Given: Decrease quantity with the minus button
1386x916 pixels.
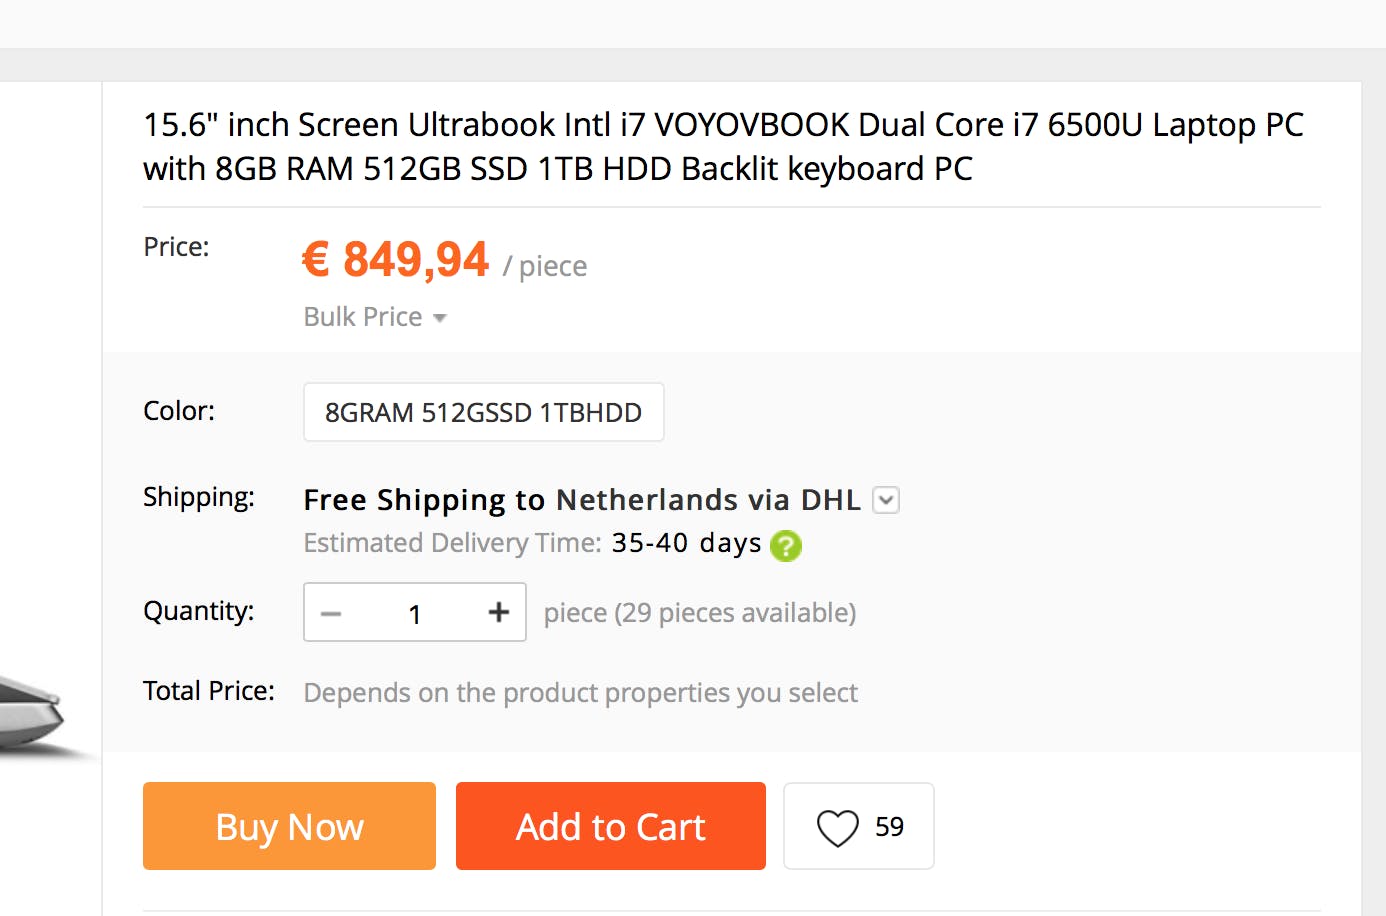Looking at the screenshot, I should point(331,613).
